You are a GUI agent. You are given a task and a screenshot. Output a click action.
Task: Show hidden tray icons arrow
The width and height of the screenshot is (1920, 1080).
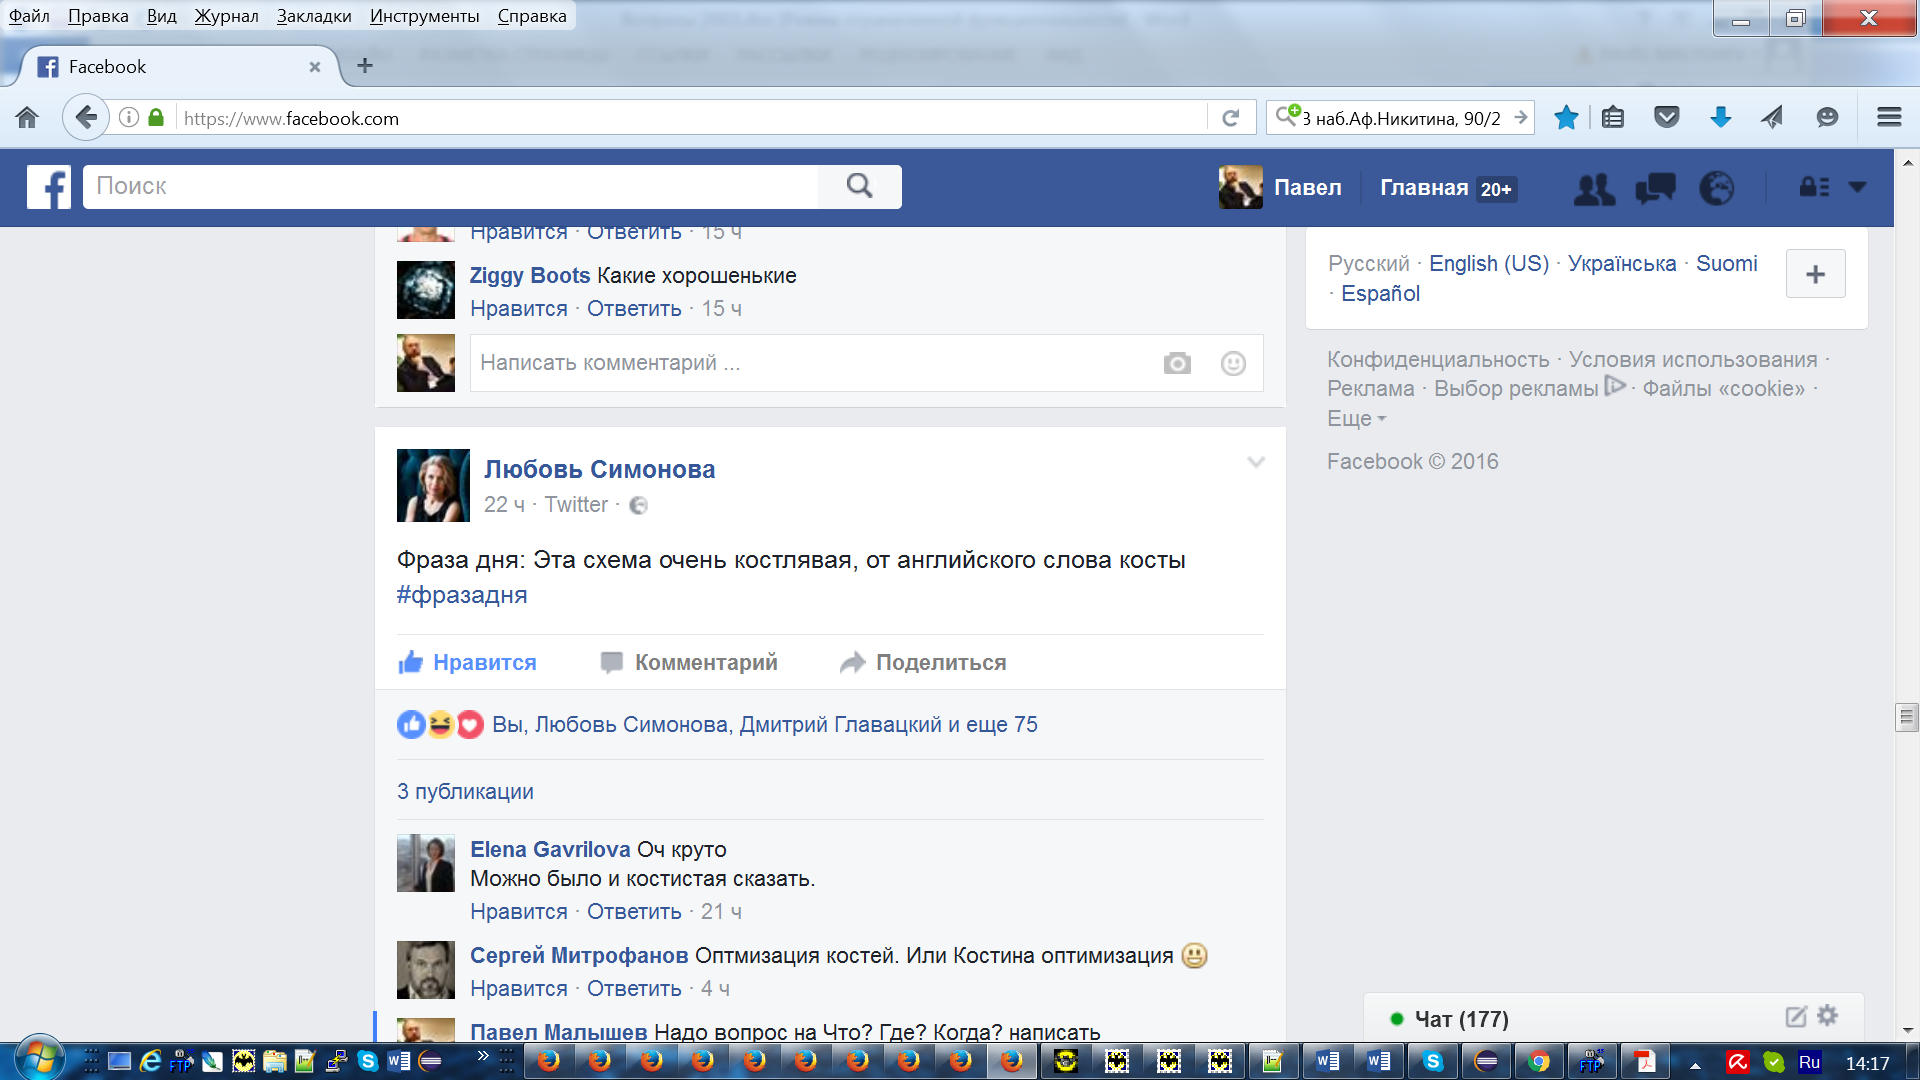coord(1695,1064)
